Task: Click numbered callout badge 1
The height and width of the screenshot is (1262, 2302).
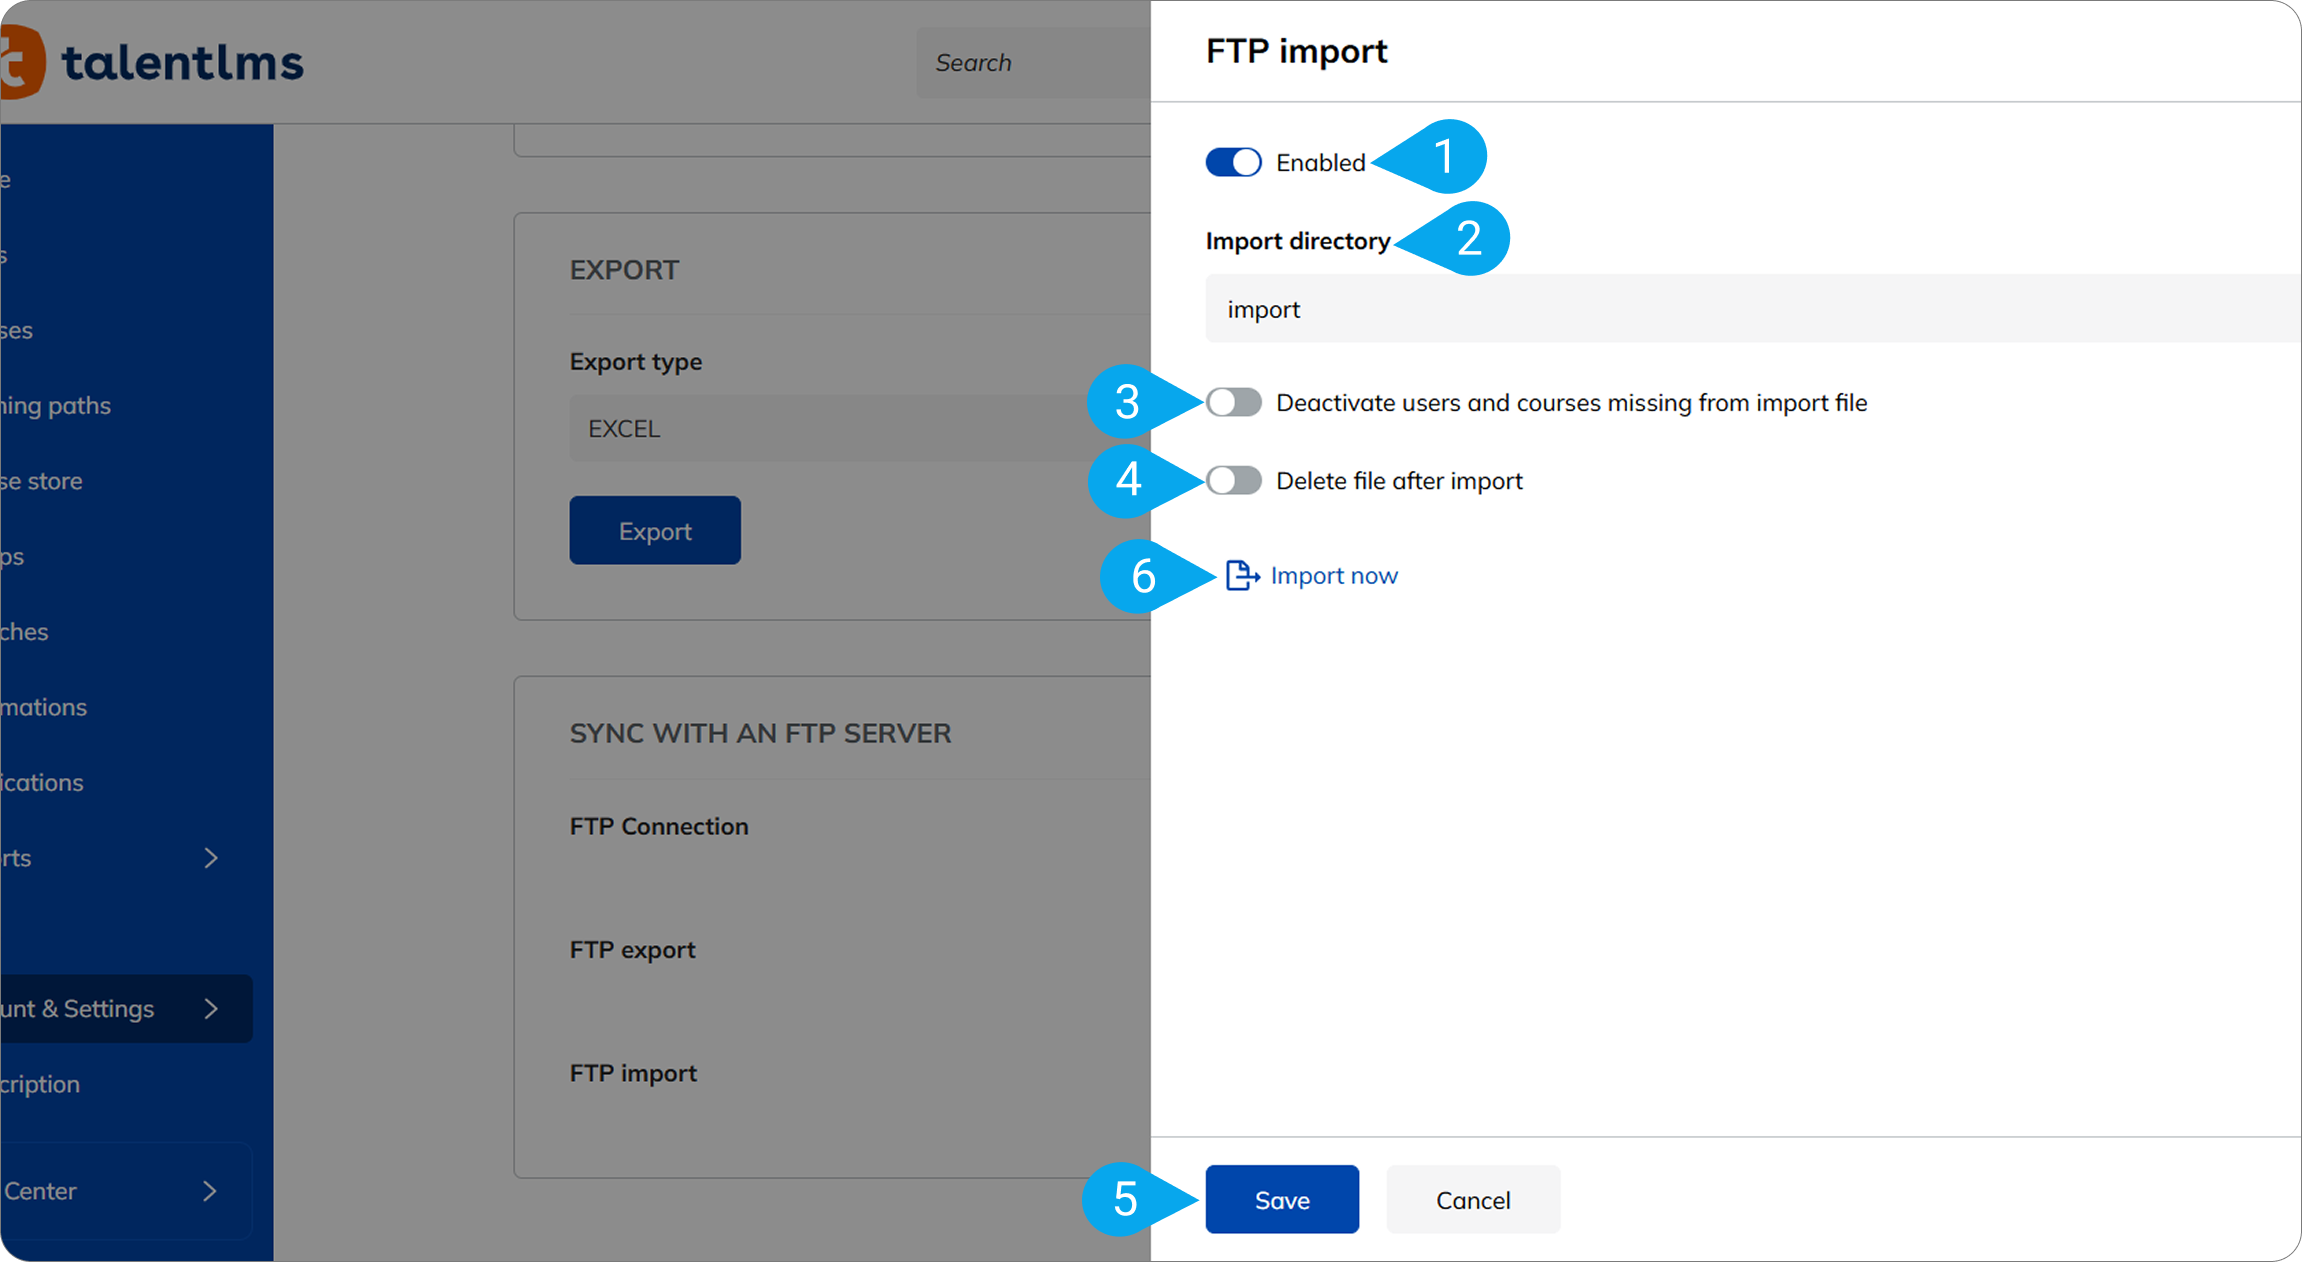Action: click(x=1444, y=157)
